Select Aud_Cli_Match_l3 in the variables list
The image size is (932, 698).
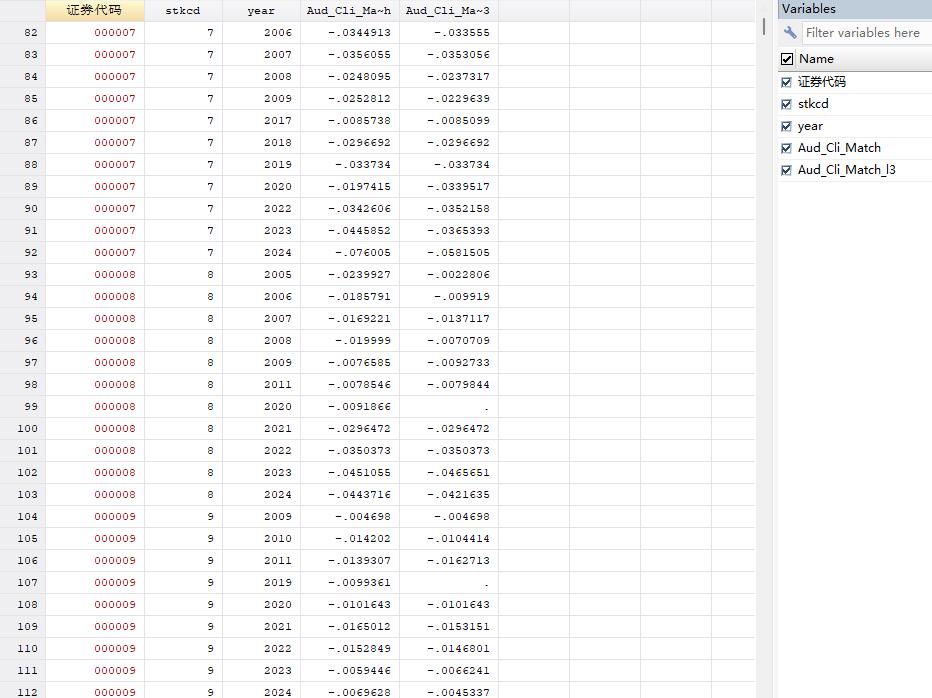coord(846,170)
